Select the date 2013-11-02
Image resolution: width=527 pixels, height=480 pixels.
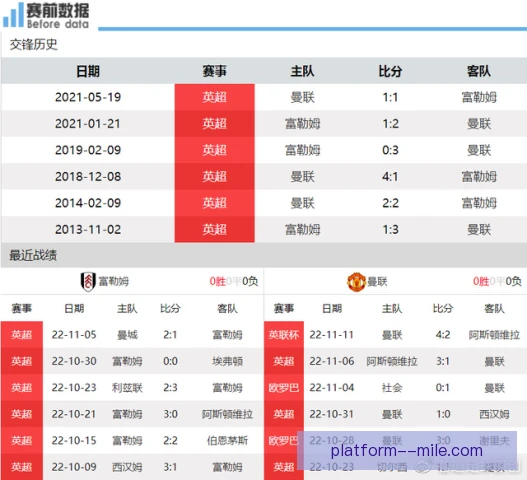pos(88,230)
